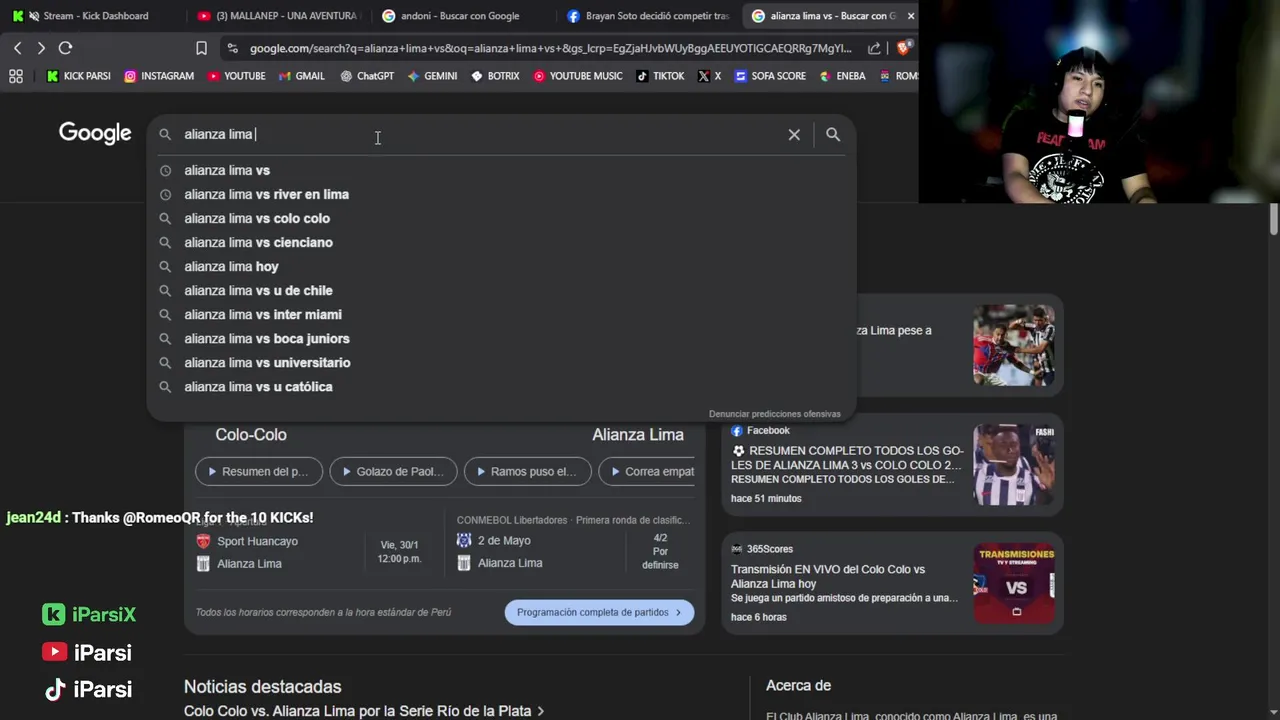The image size is (1280, 720).
Task: Open the BOTRIX bookmark
Action: [495, 76]
